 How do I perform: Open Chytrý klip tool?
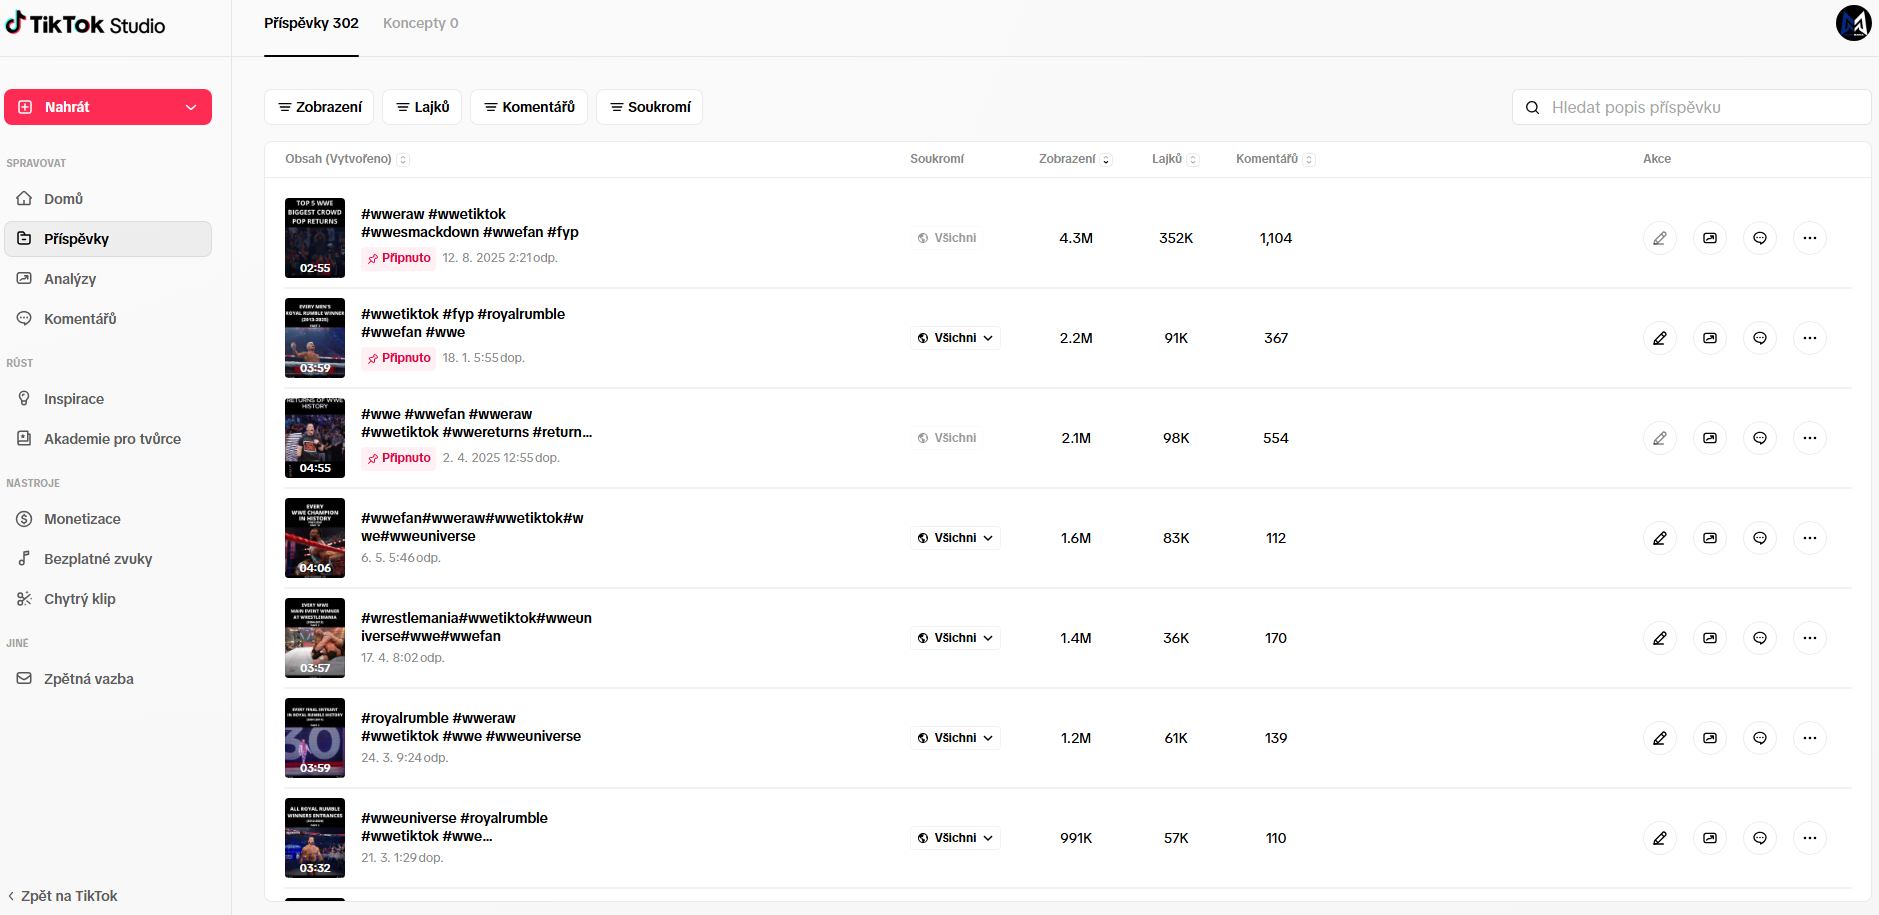click(108, 599)
